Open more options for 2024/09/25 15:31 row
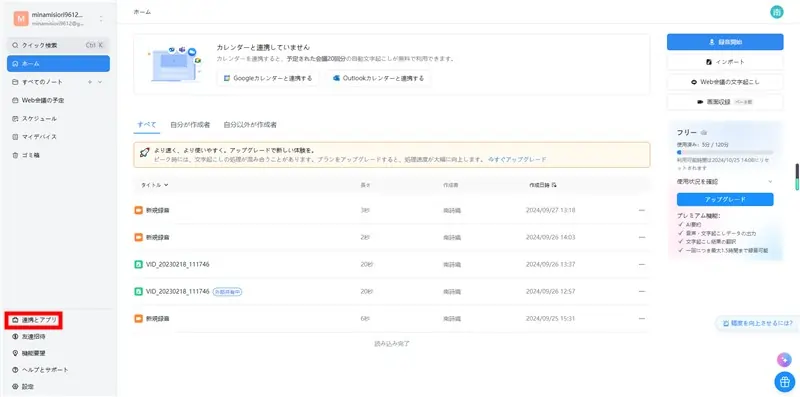The height and width of the screenshot is (397, 800). point(641,318)
